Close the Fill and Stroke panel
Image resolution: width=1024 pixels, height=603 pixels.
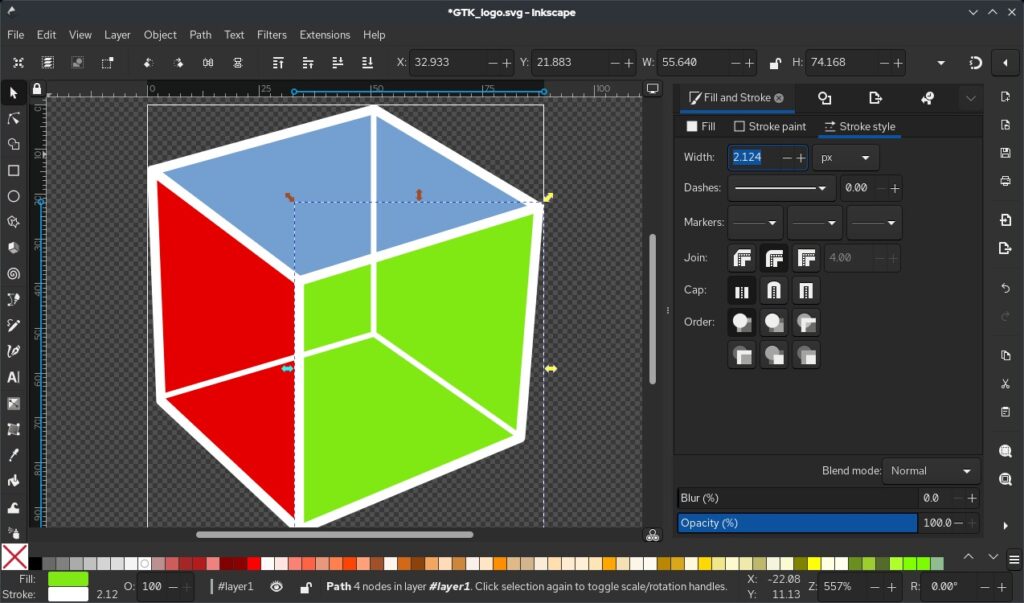click(779, 97)
